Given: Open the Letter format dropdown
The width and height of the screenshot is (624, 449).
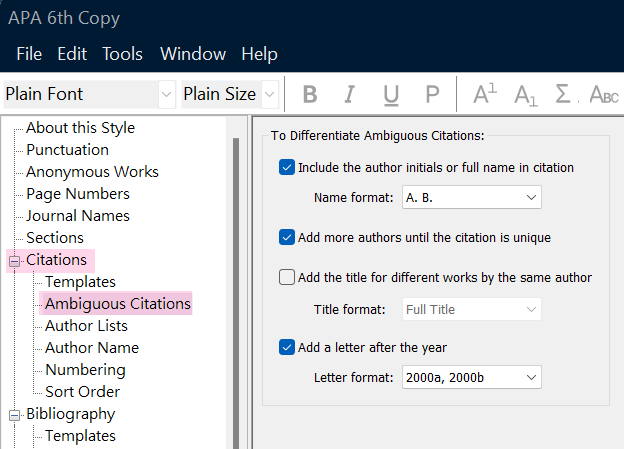Looking at the screenshot, I should click(472, 377).
